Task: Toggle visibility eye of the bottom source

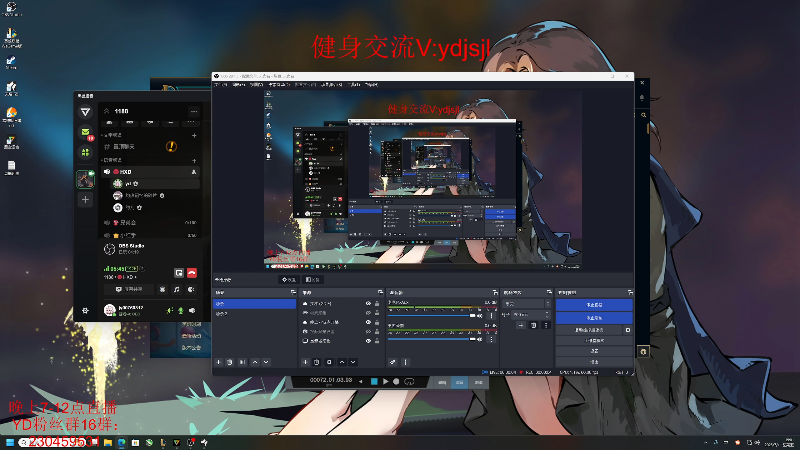Action: (x=368, y=341)
